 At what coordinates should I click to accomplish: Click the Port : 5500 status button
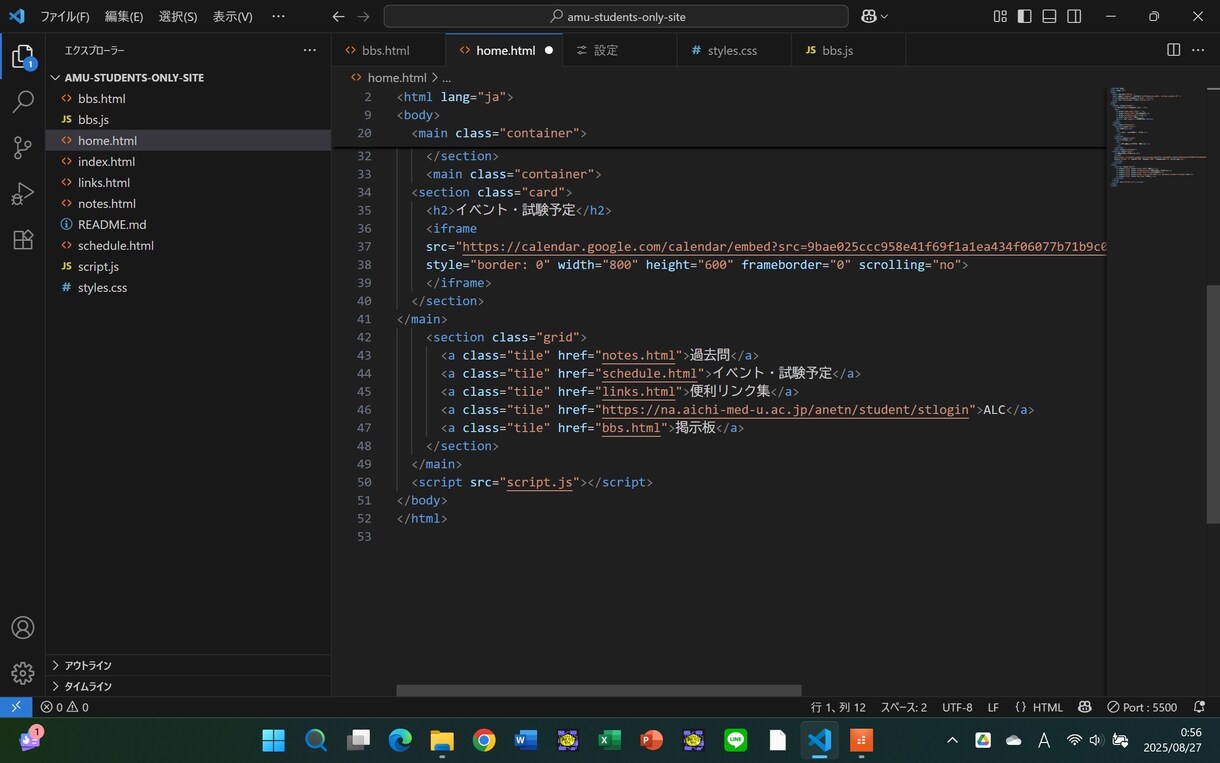(1142, 707)
